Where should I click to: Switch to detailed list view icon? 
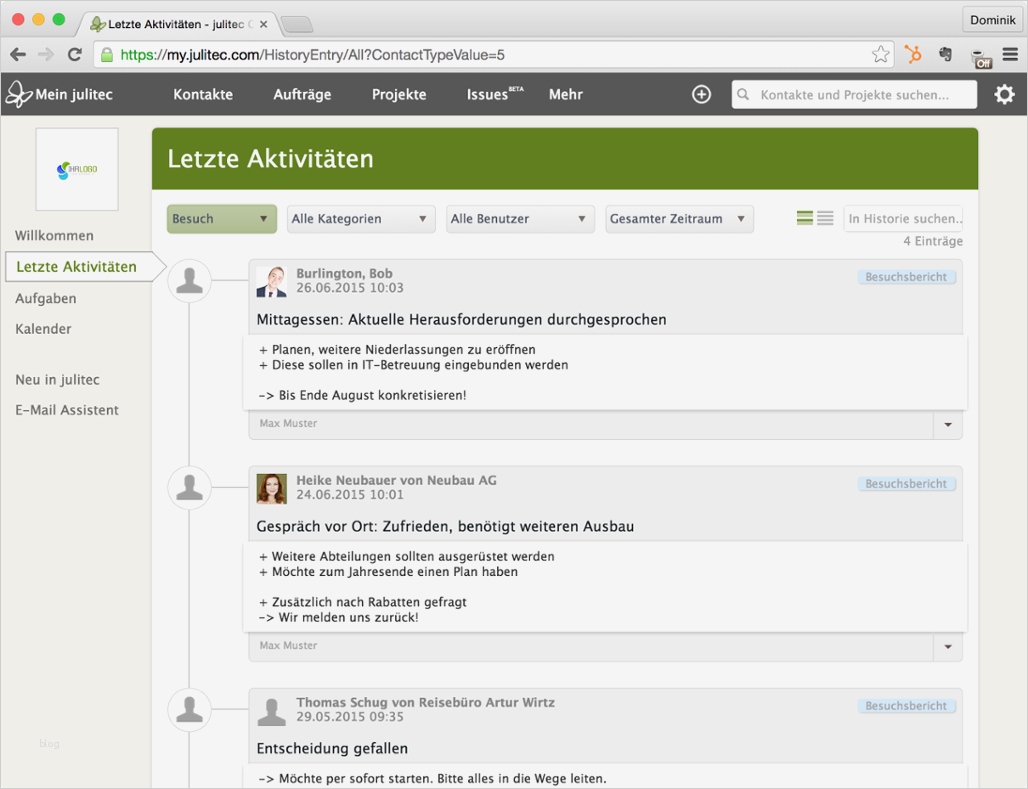click(805, 218)
